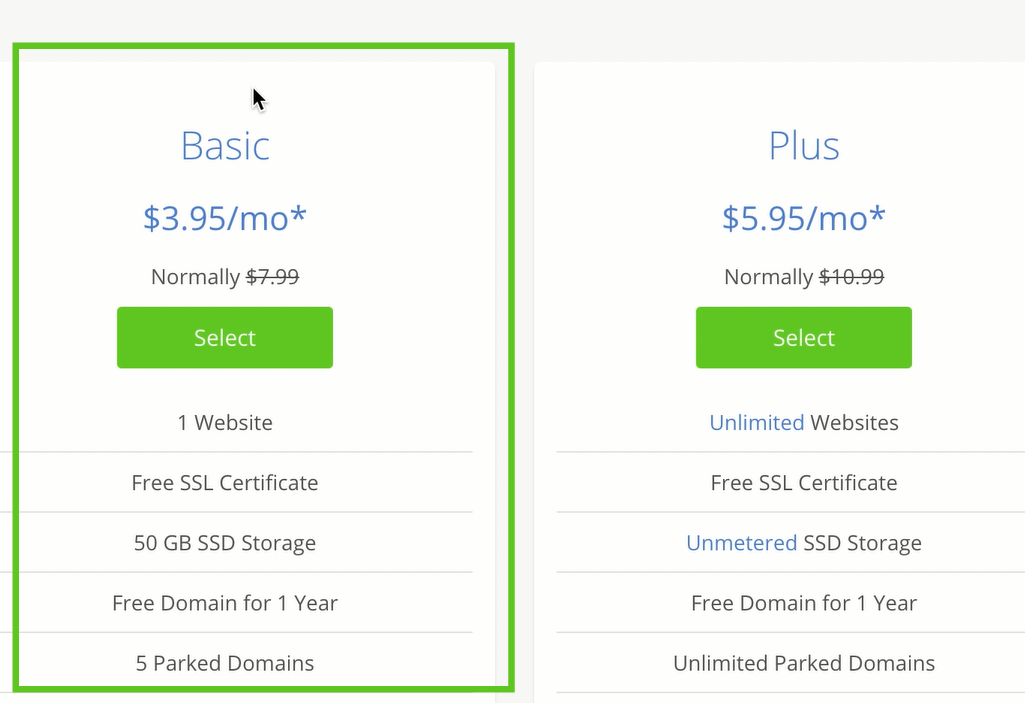
Task: Open the Unmetered SSD storage link
Action: point(741,543)
